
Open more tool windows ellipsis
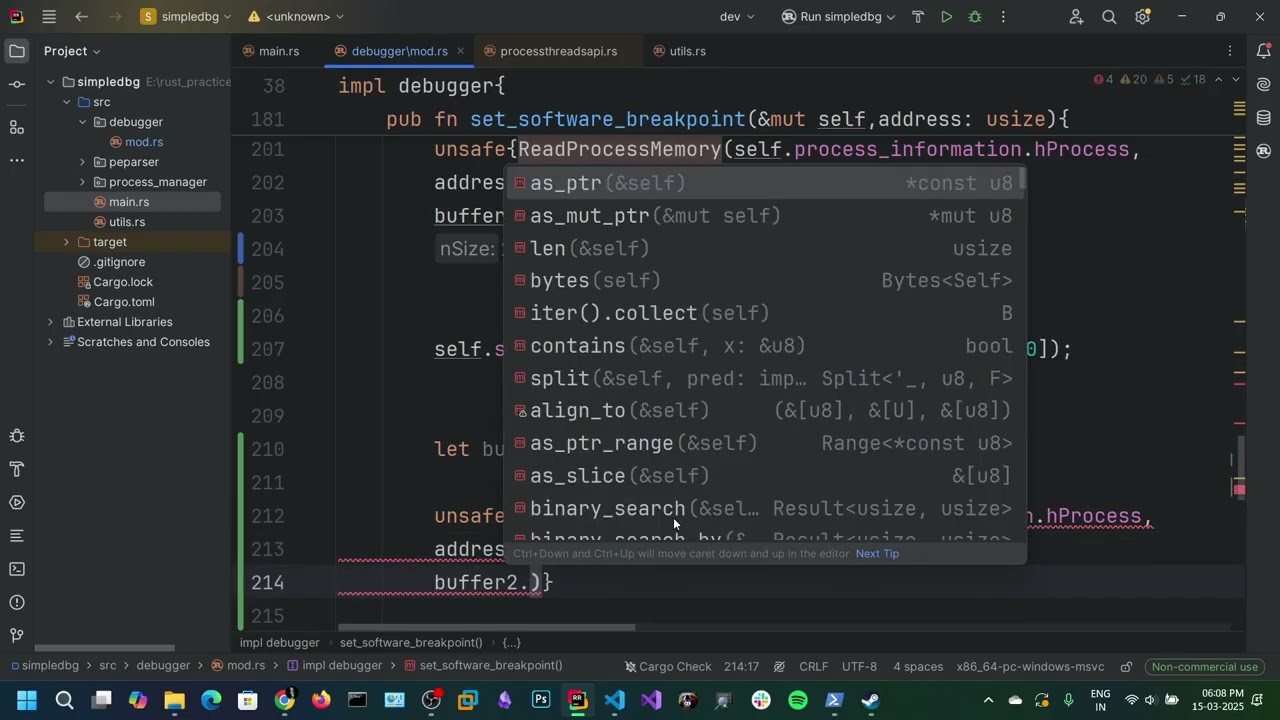click(x=17, y=160)
